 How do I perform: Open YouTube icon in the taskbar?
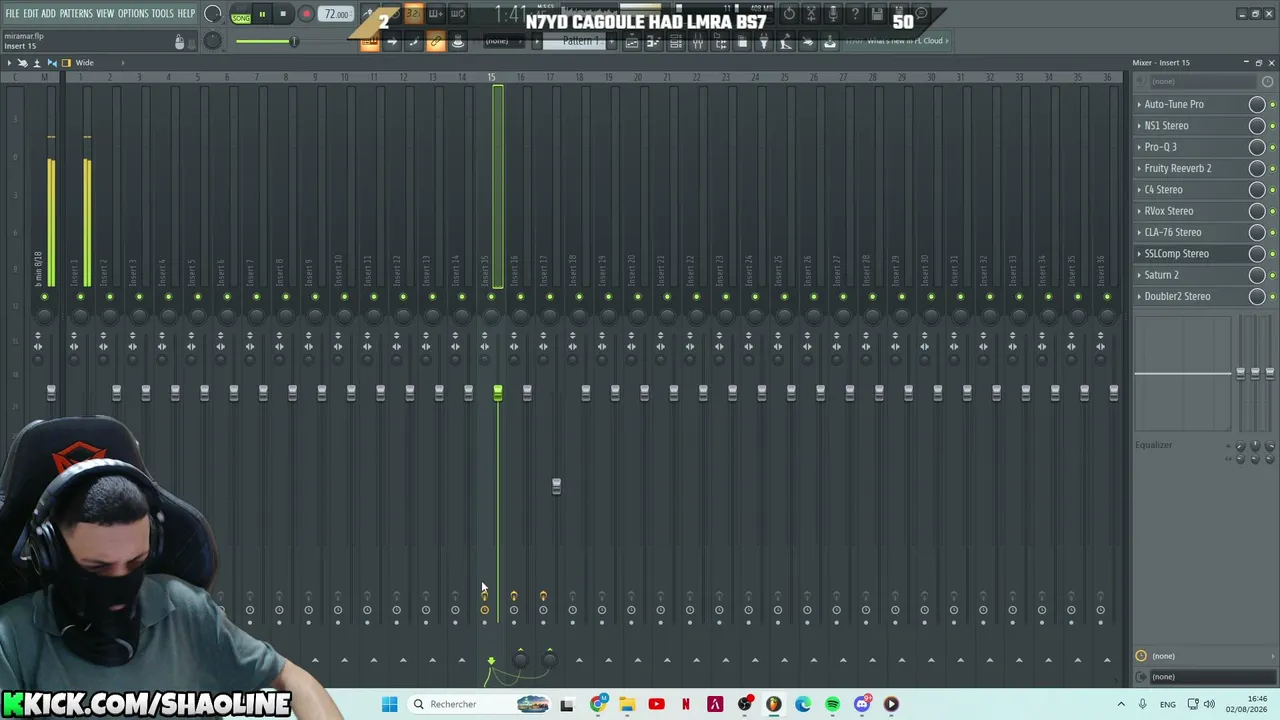click(656, 704)
